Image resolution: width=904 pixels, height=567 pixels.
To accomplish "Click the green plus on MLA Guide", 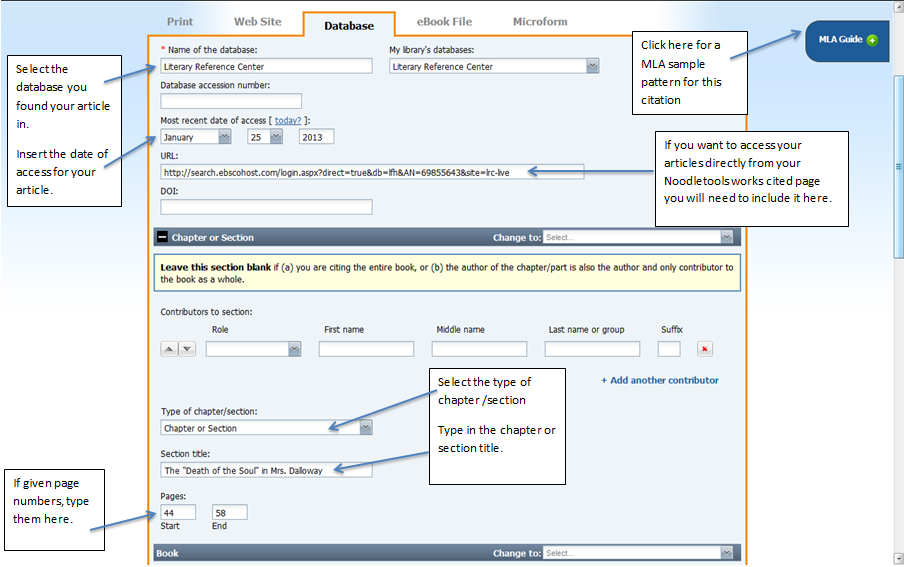I will click(x=872, y=40).
